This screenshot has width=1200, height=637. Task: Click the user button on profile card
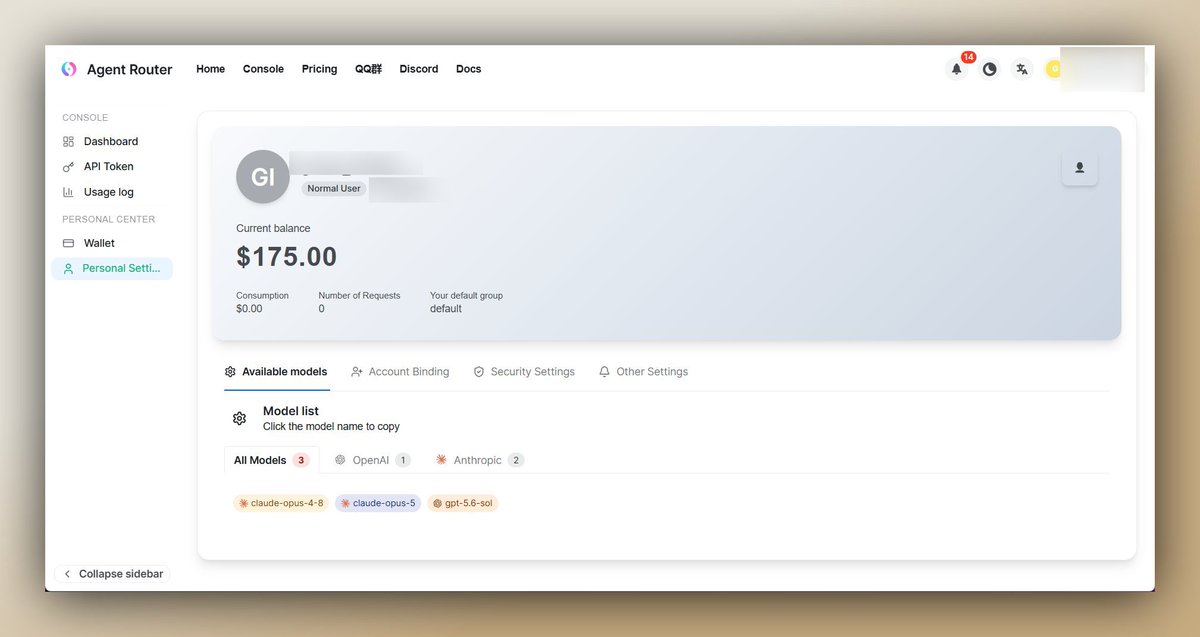click(x=1079, y=168)
